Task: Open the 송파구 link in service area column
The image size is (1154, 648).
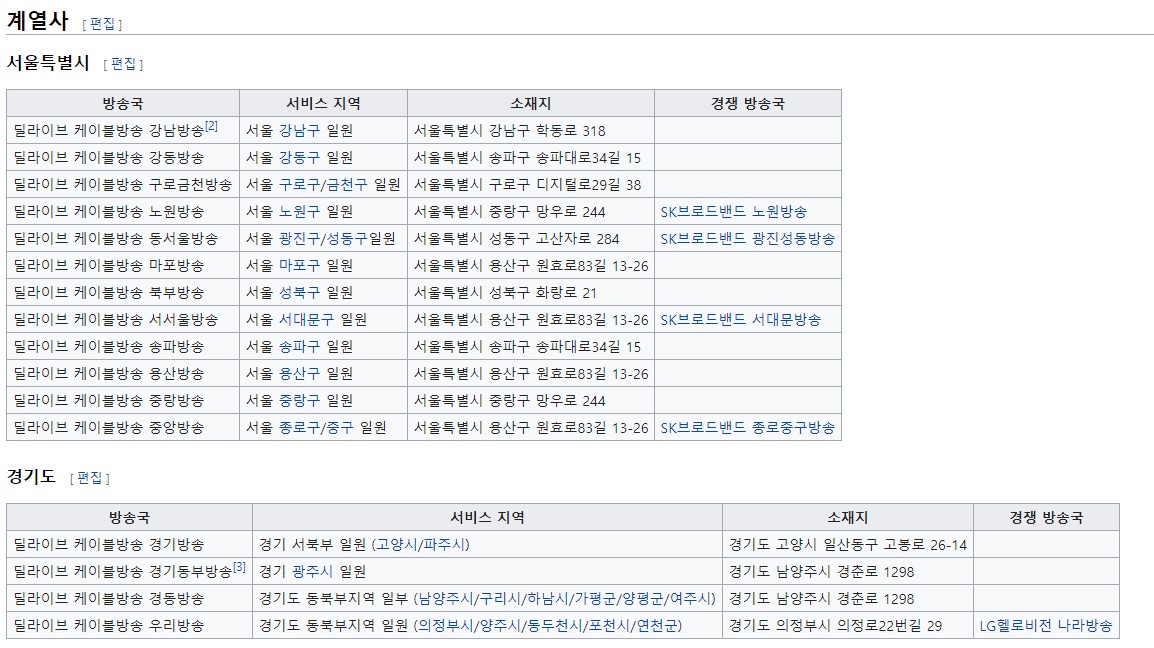Action: [x=300, y=346]
